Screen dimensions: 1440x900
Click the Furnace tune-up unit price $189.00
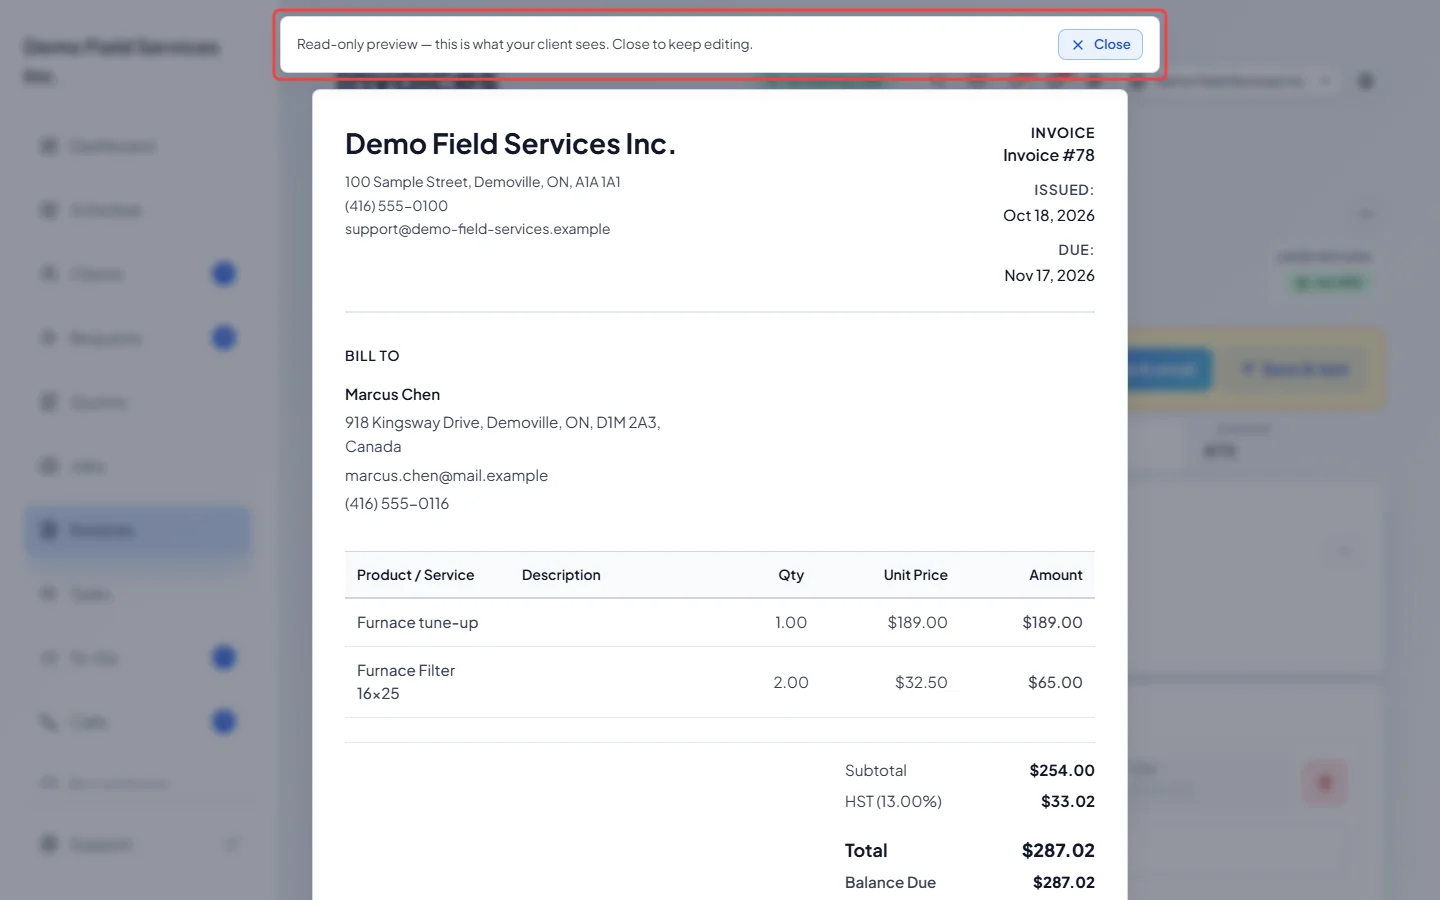[x=917, y=622]
